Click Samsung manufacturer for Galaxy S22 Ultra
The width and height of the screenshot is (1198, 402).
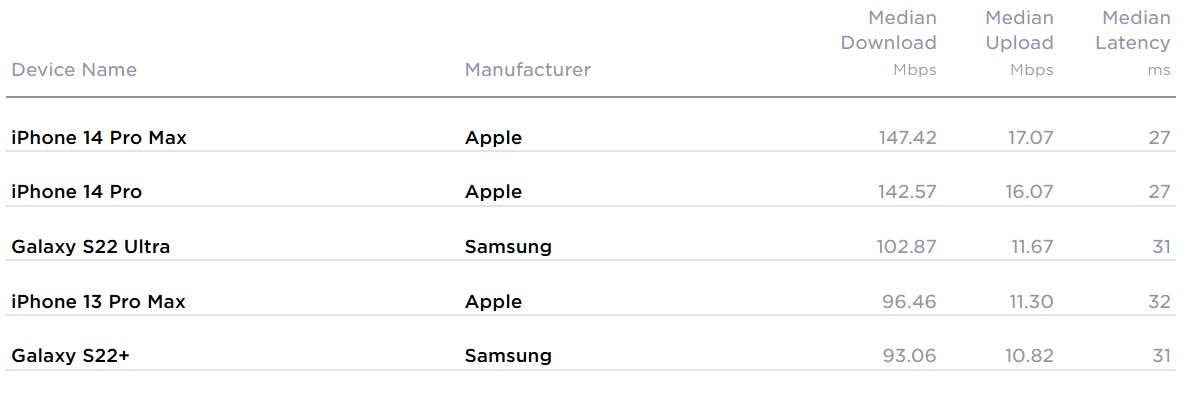(x=508, y=248)
